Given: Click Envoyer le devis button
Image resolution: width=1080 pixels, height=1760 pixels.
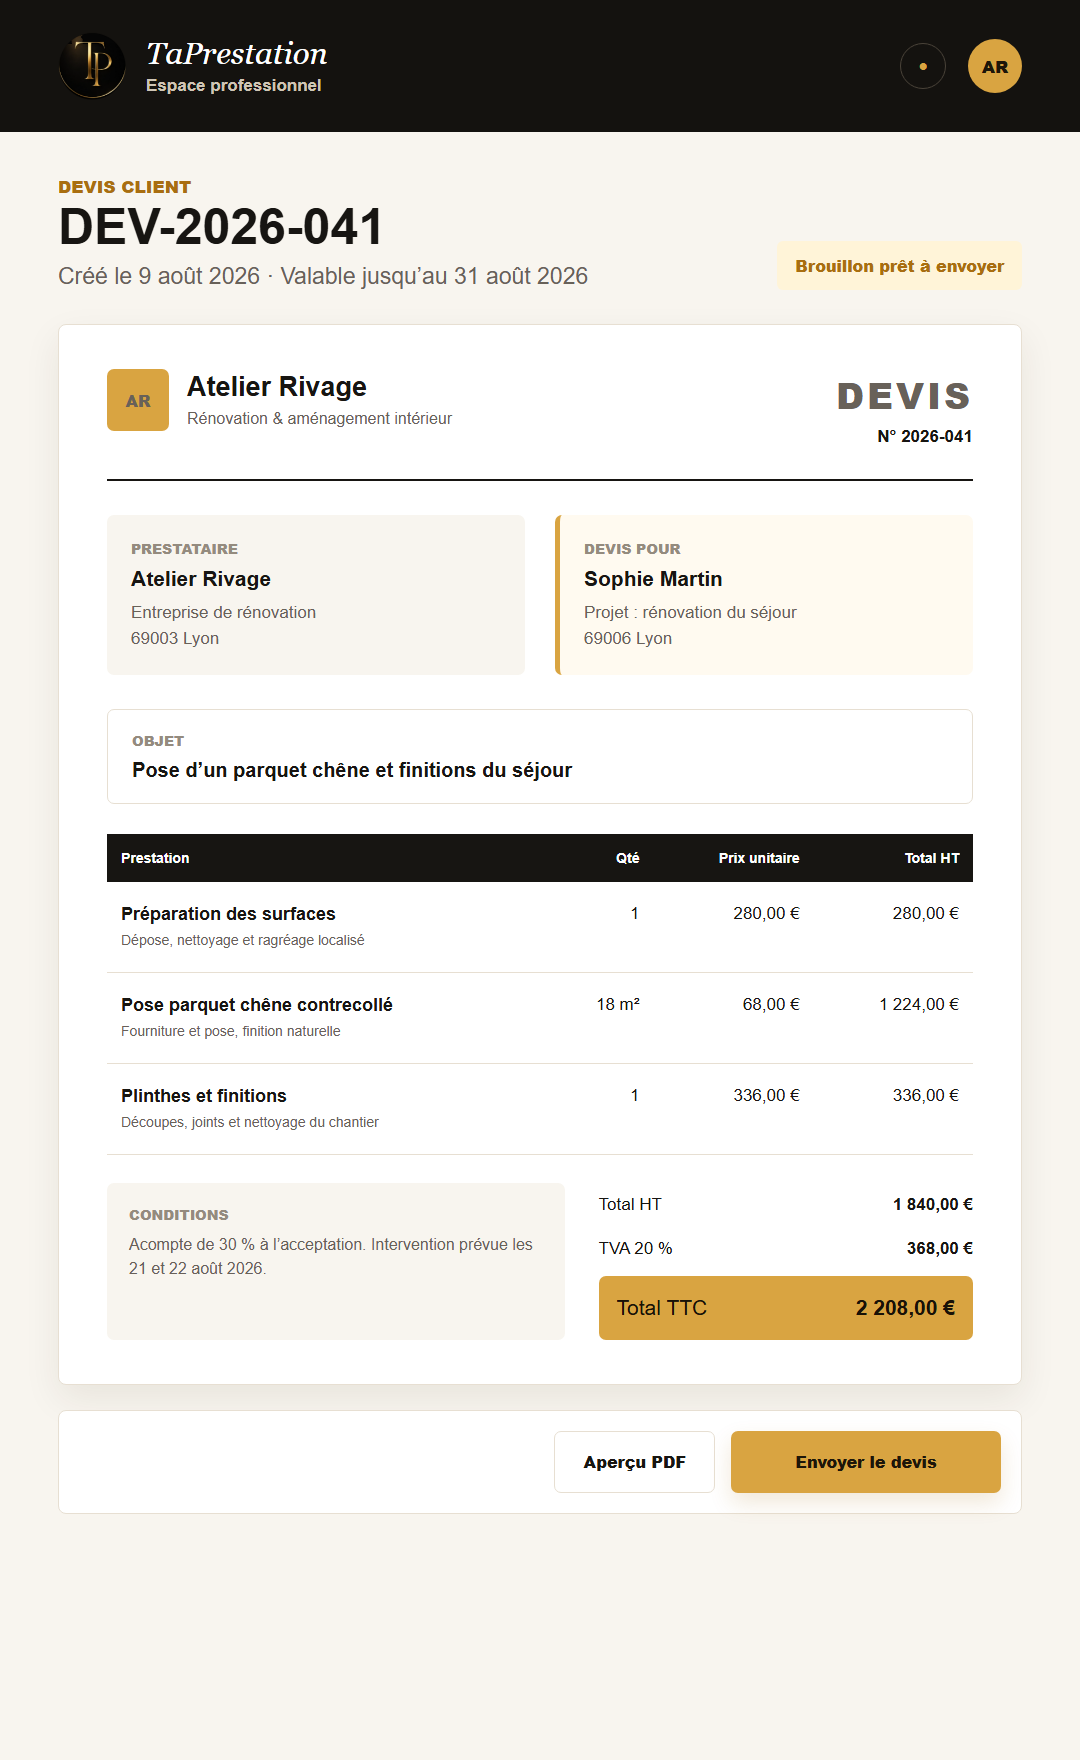Looking at the screenshot, I should tap(866, 1462).
